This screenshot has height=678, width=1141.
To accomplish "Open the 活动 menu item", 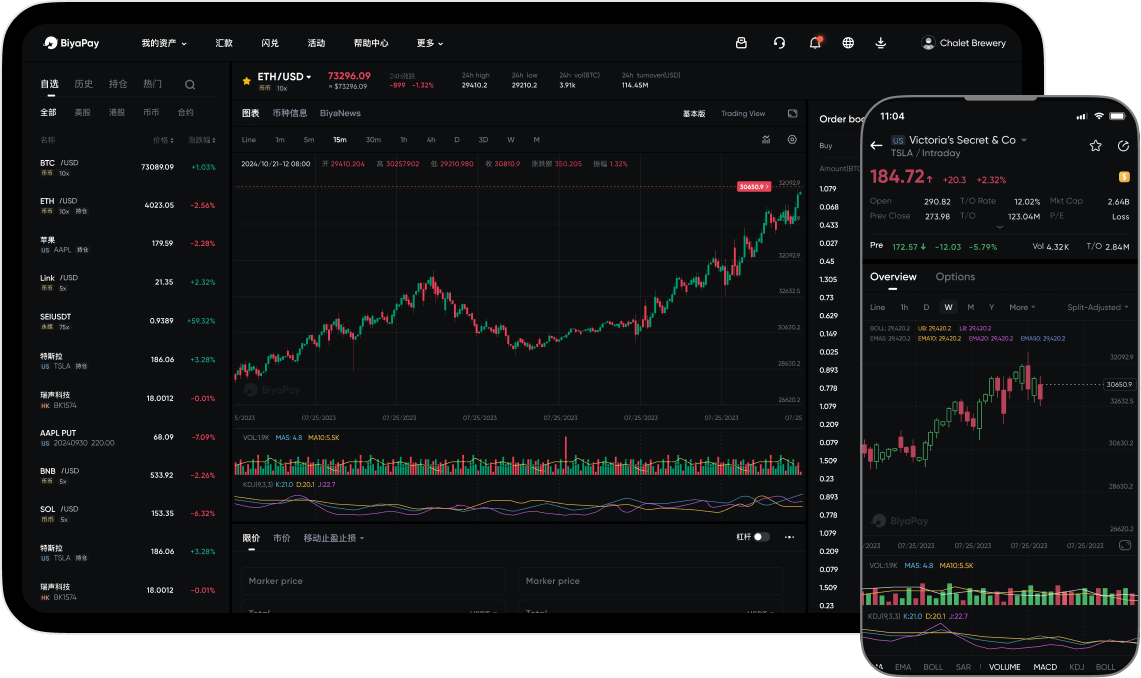I will coord(316,43).
